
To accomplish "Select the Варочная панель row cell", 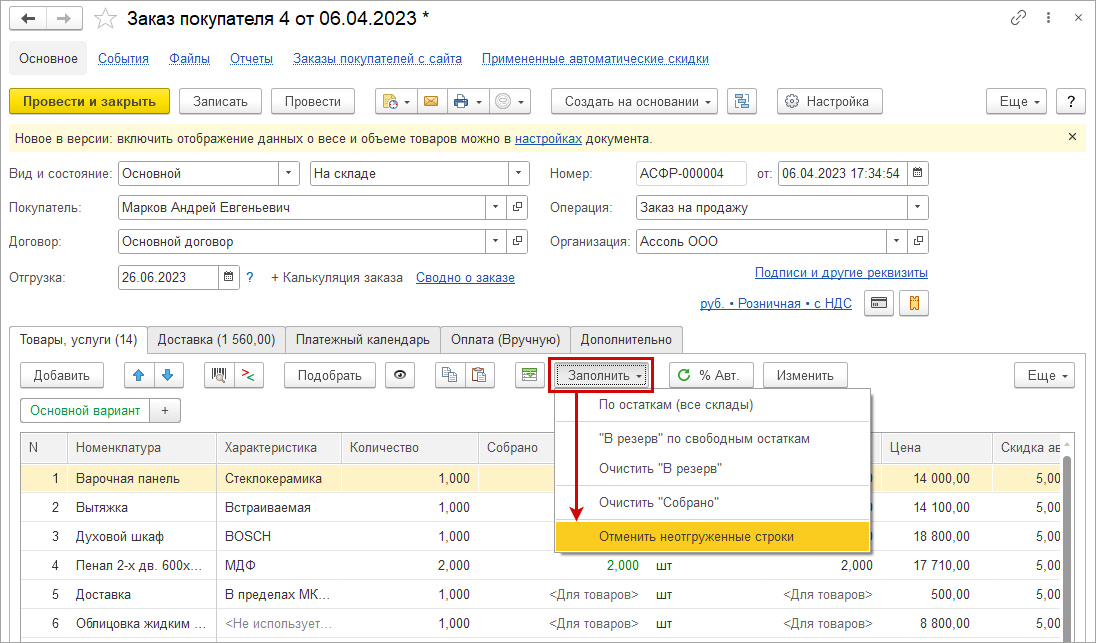I will point(142,479).
